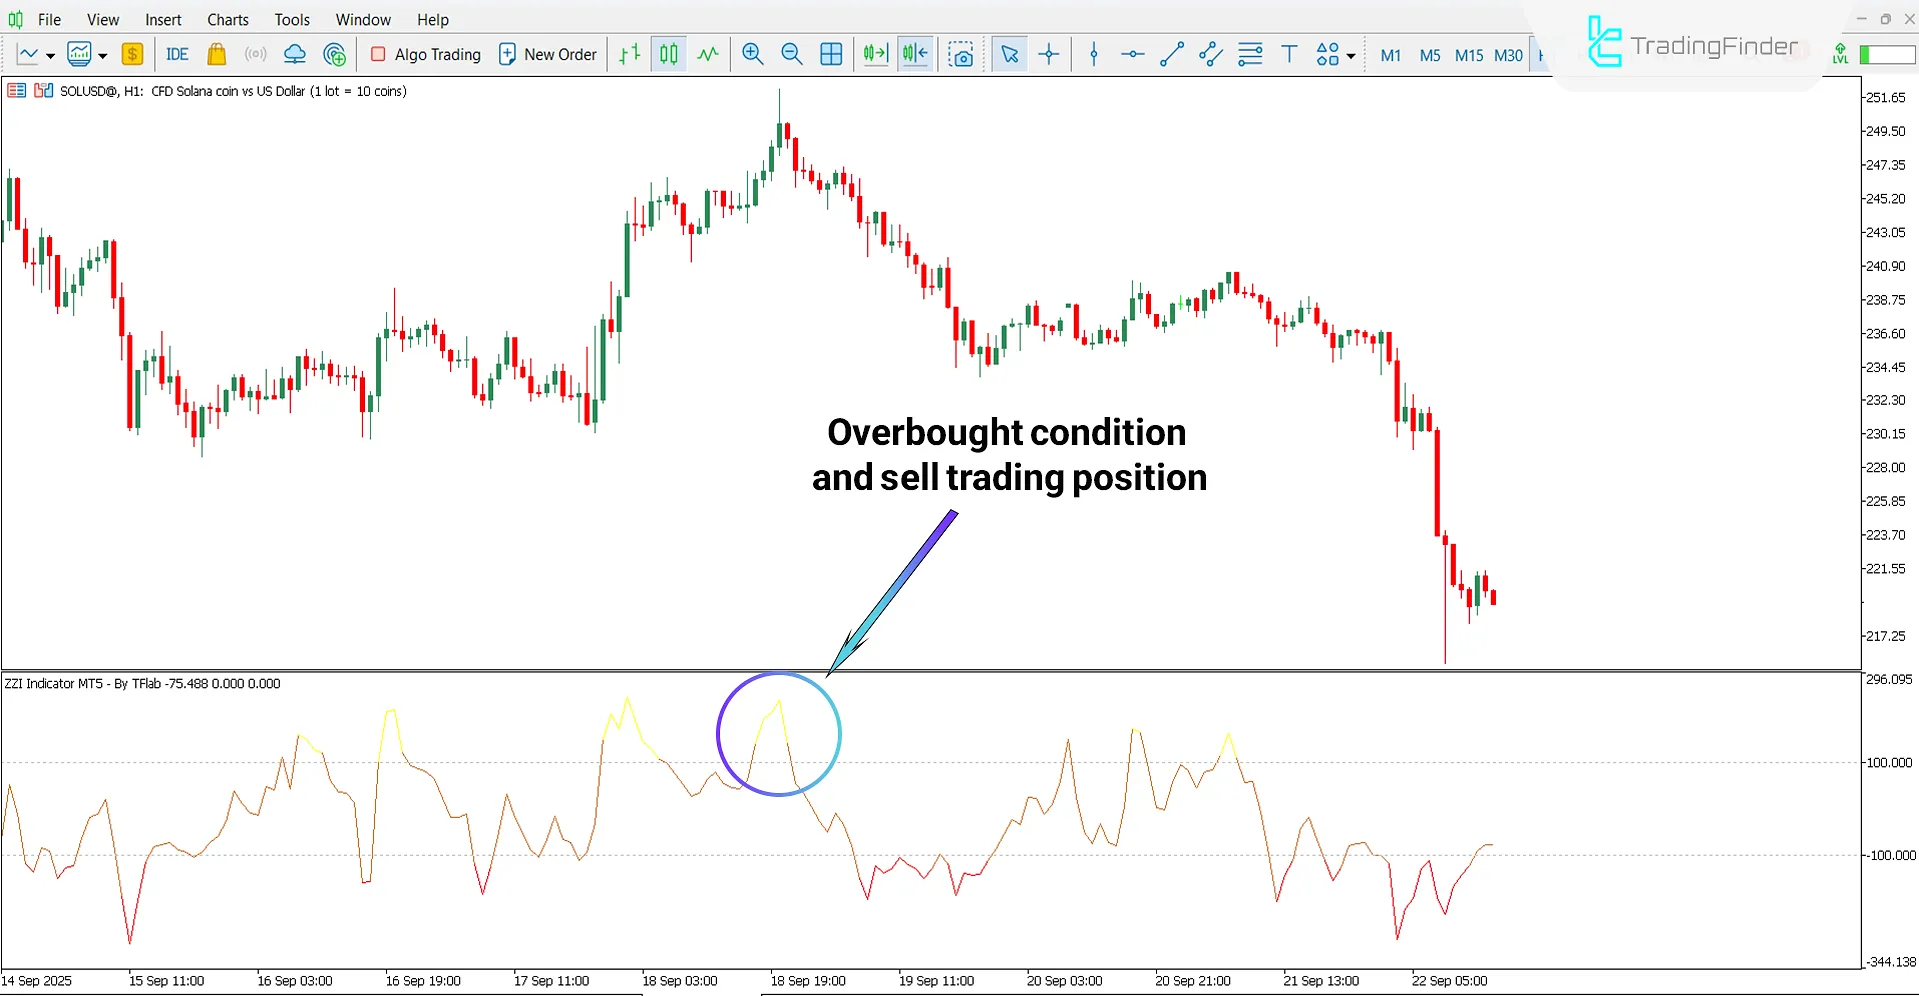
Task: Toggle Algo Trading on
Action: pos(425,54)
